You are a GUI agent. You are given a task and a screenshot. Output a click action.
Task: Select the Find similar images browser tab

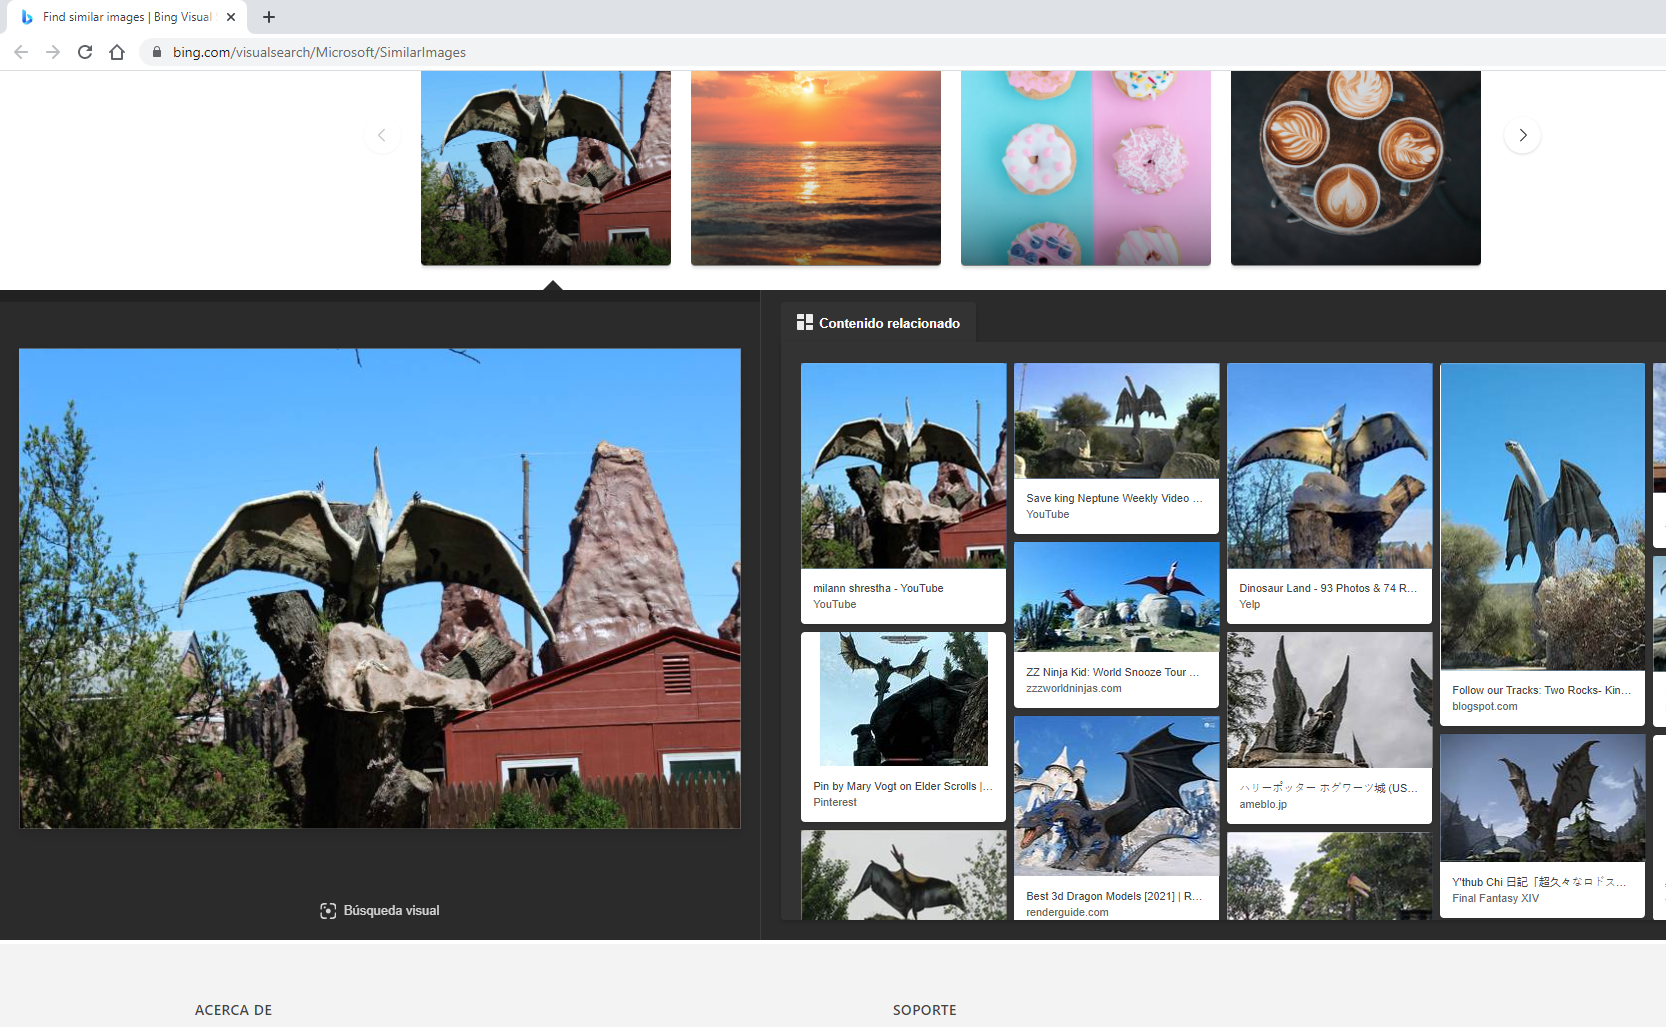(x=125, y=17)
